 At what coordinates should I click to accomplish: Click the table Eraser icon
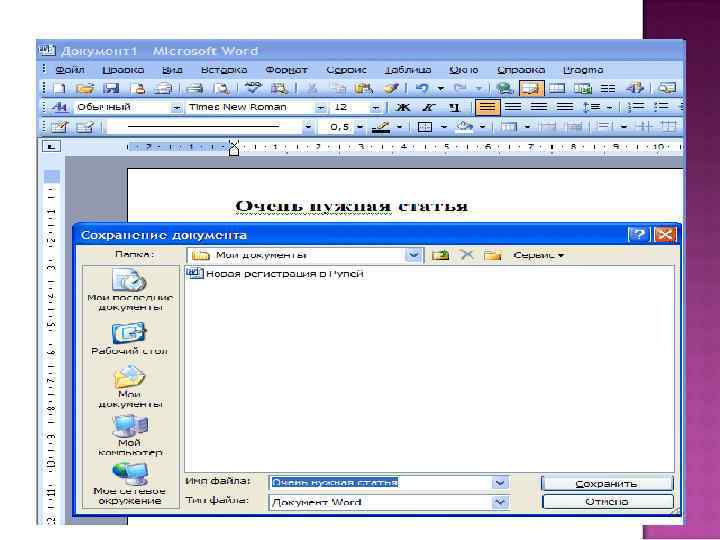click(85, 127)
